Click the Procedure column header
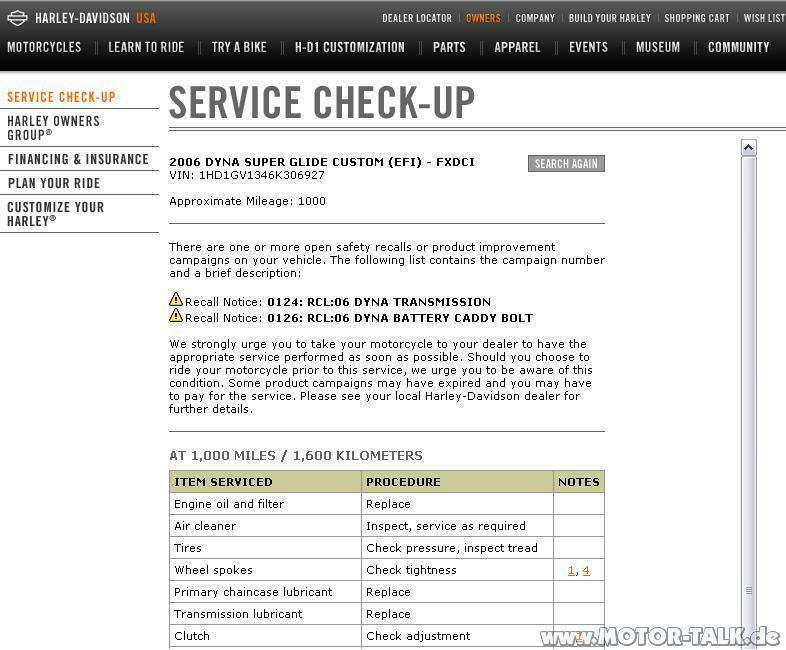786x650 pixels. [x=457, y=482]
